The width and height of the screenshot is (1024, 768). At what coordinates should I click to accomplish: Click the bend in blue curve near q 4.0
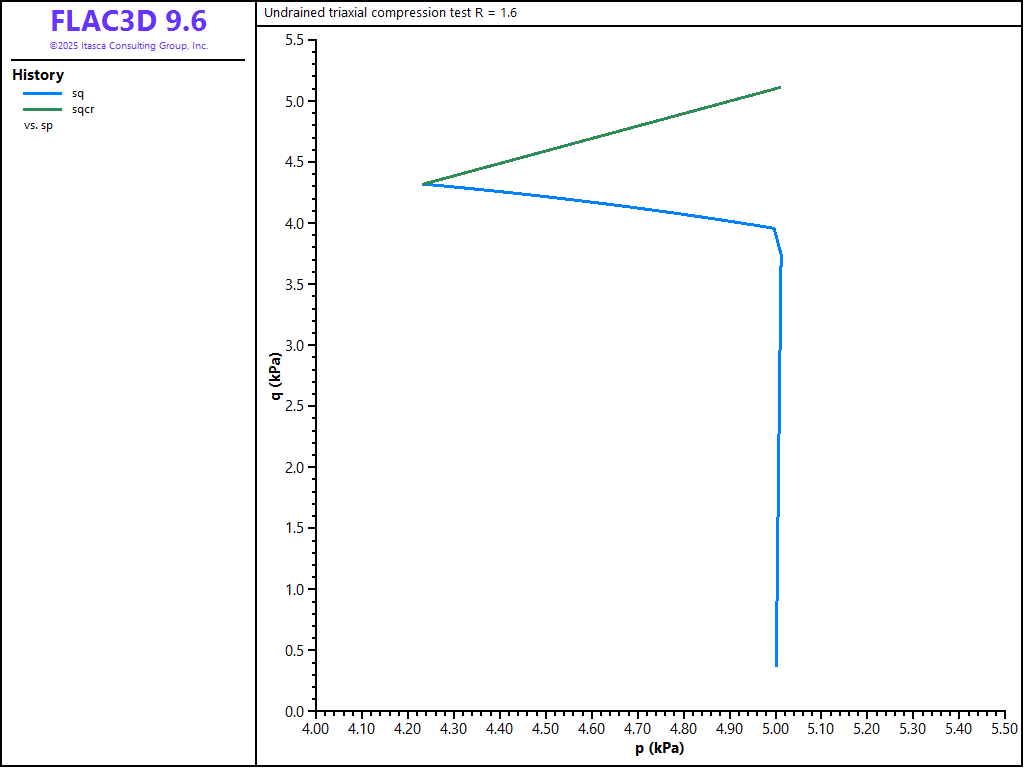(x=774, y=229)
